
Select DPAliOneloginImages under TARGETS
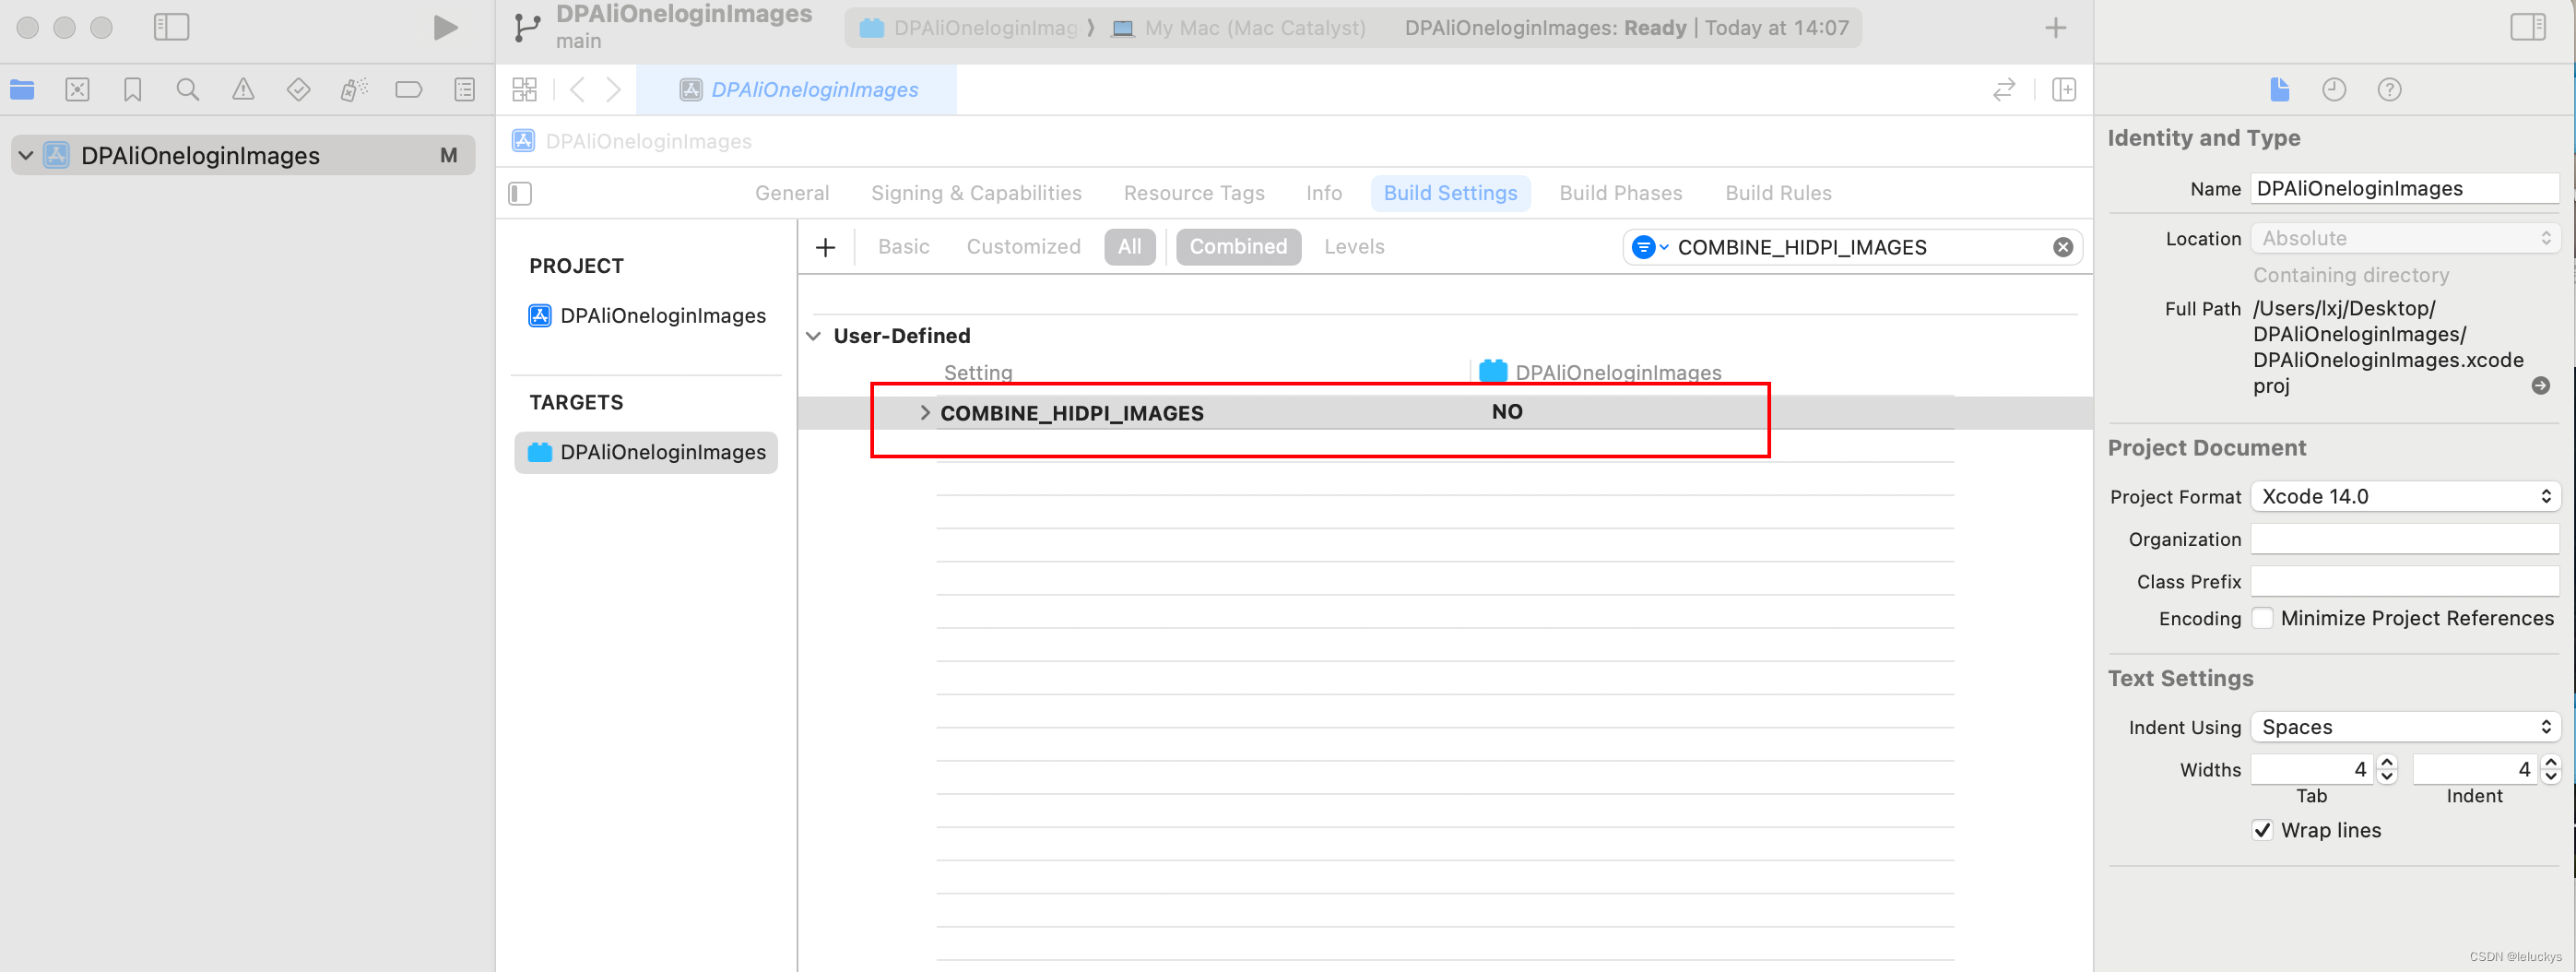(646, 452)
